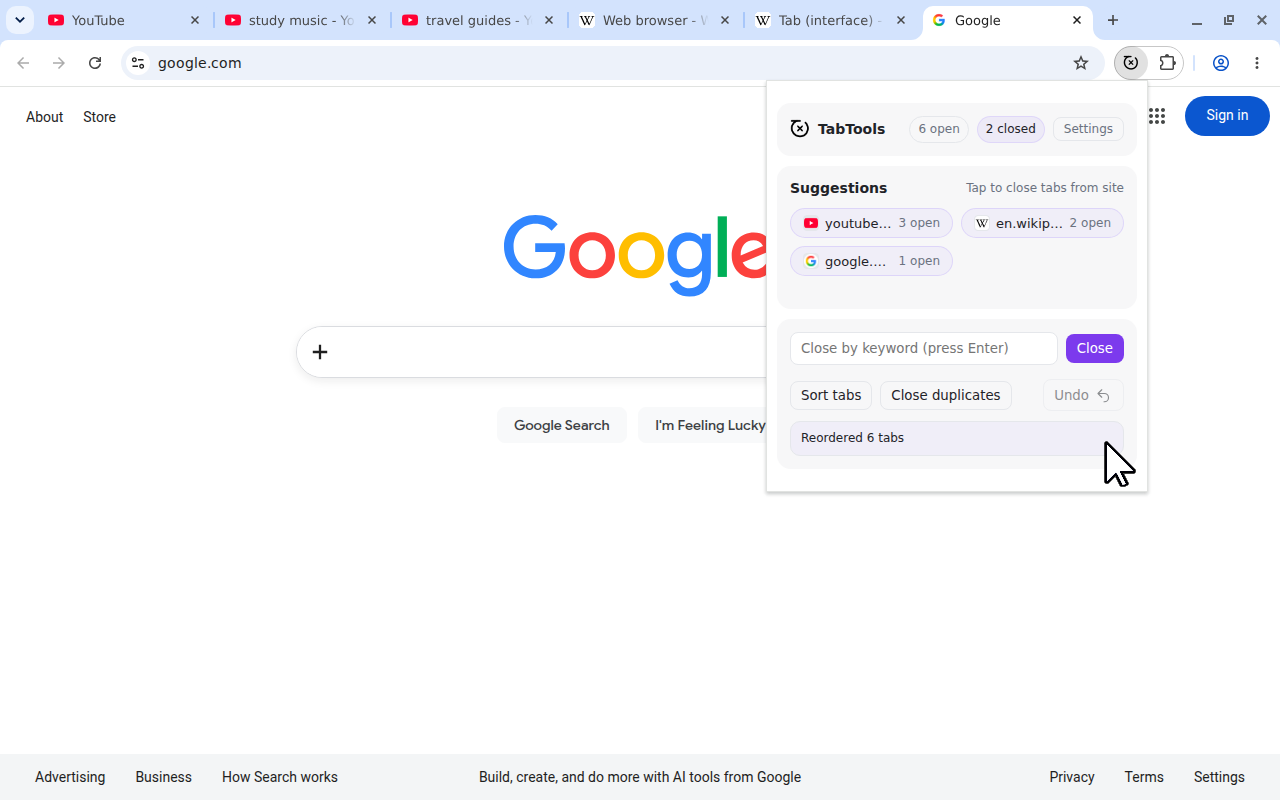Bookmark this page with star icon
Viewport: 1280px width, 800px height.
[x=1081, y=63]
